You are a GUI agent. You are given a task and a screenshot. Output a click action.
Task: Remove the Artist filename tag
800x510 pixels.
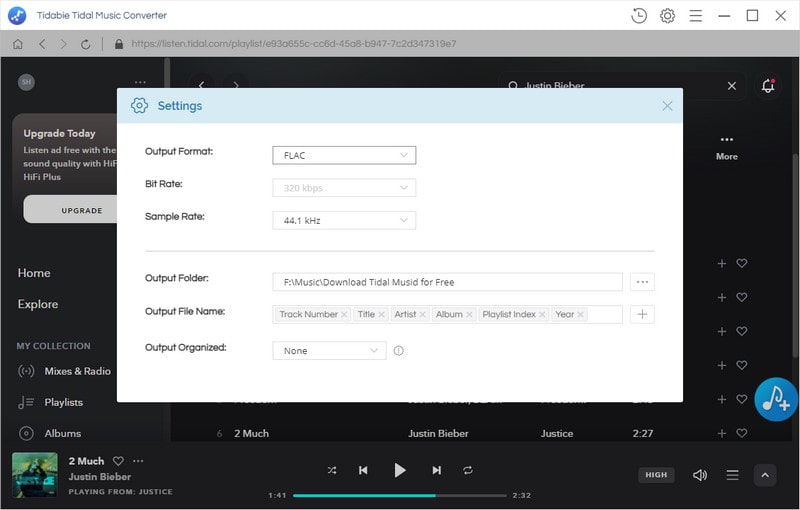(422, 315)
